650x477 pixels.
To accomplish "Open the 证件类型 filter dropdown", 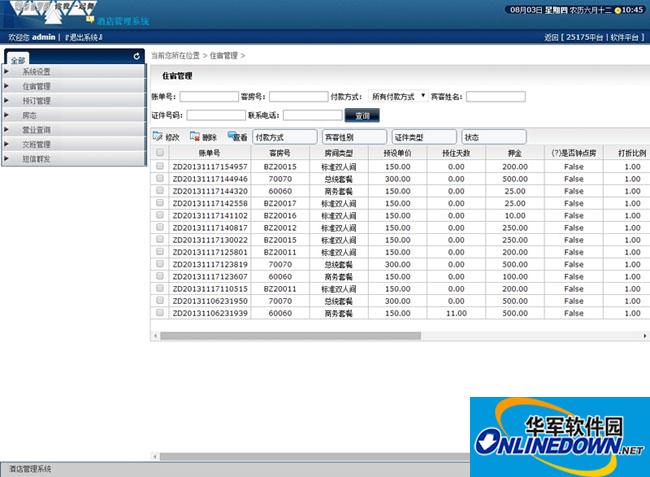I will click(424, 137).
